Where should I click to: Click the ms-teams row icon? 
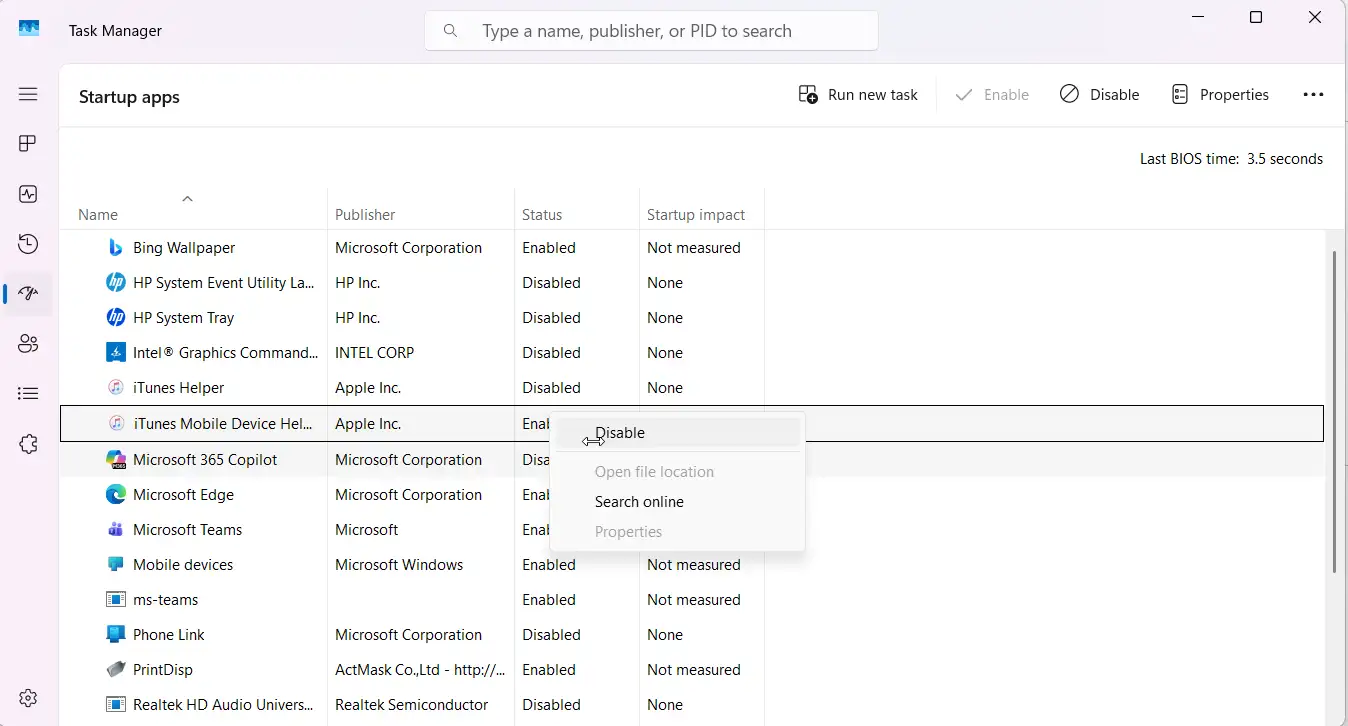click(x=116, y=599)
